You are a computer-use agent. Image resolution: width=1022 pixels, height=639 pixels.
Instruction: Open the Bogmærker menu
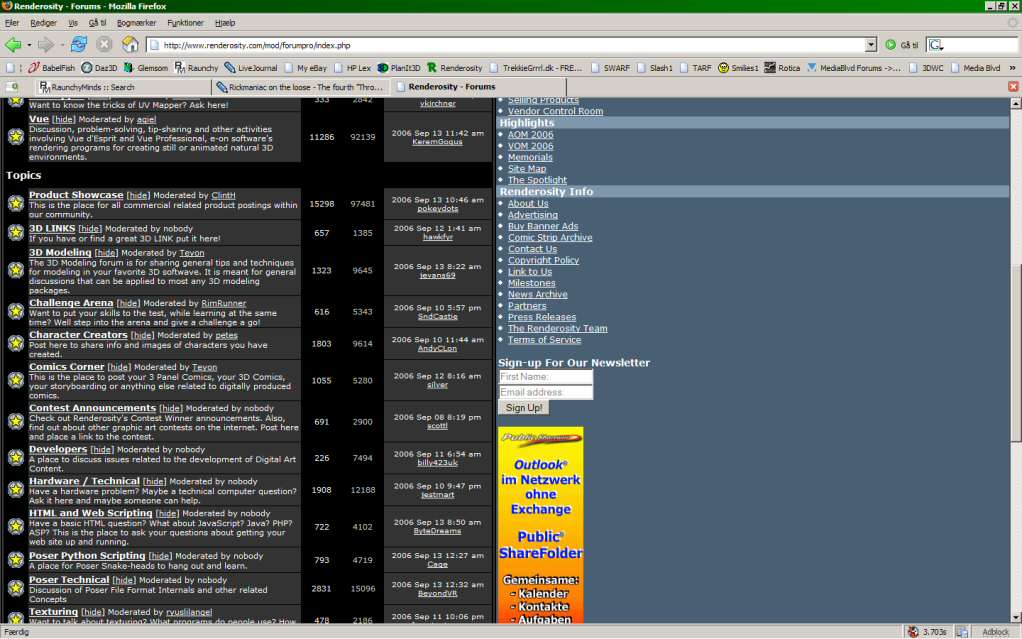coord(136,22)
